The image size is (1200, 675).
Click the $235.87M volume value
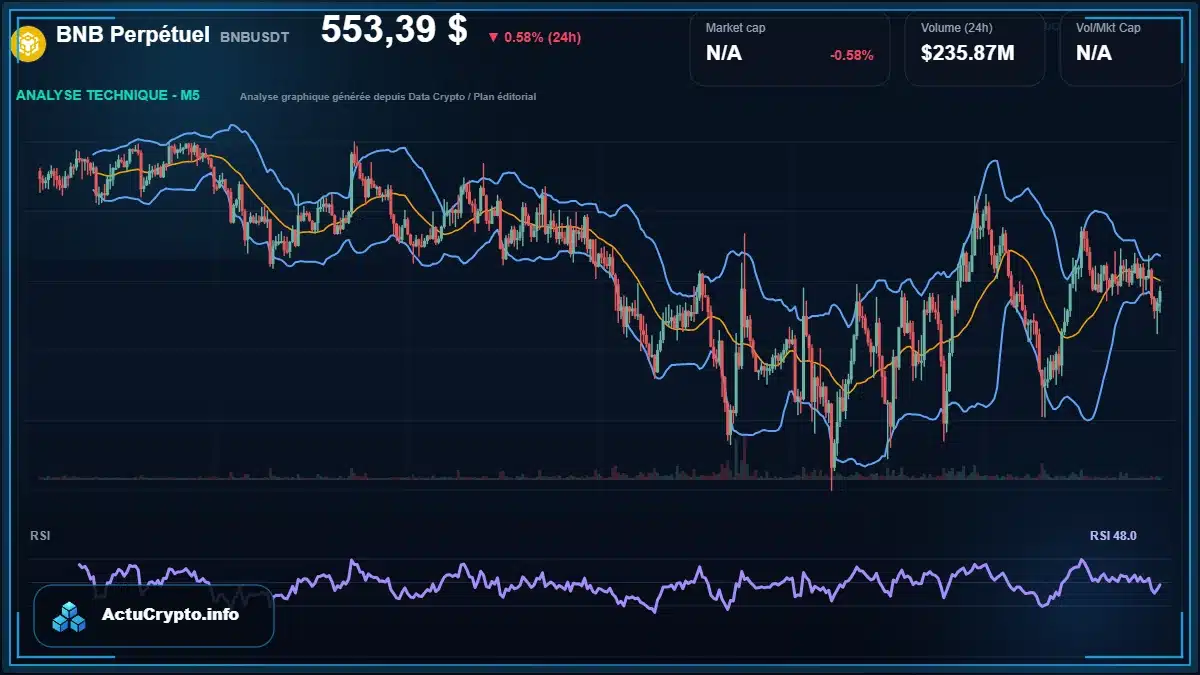[967, 53]
